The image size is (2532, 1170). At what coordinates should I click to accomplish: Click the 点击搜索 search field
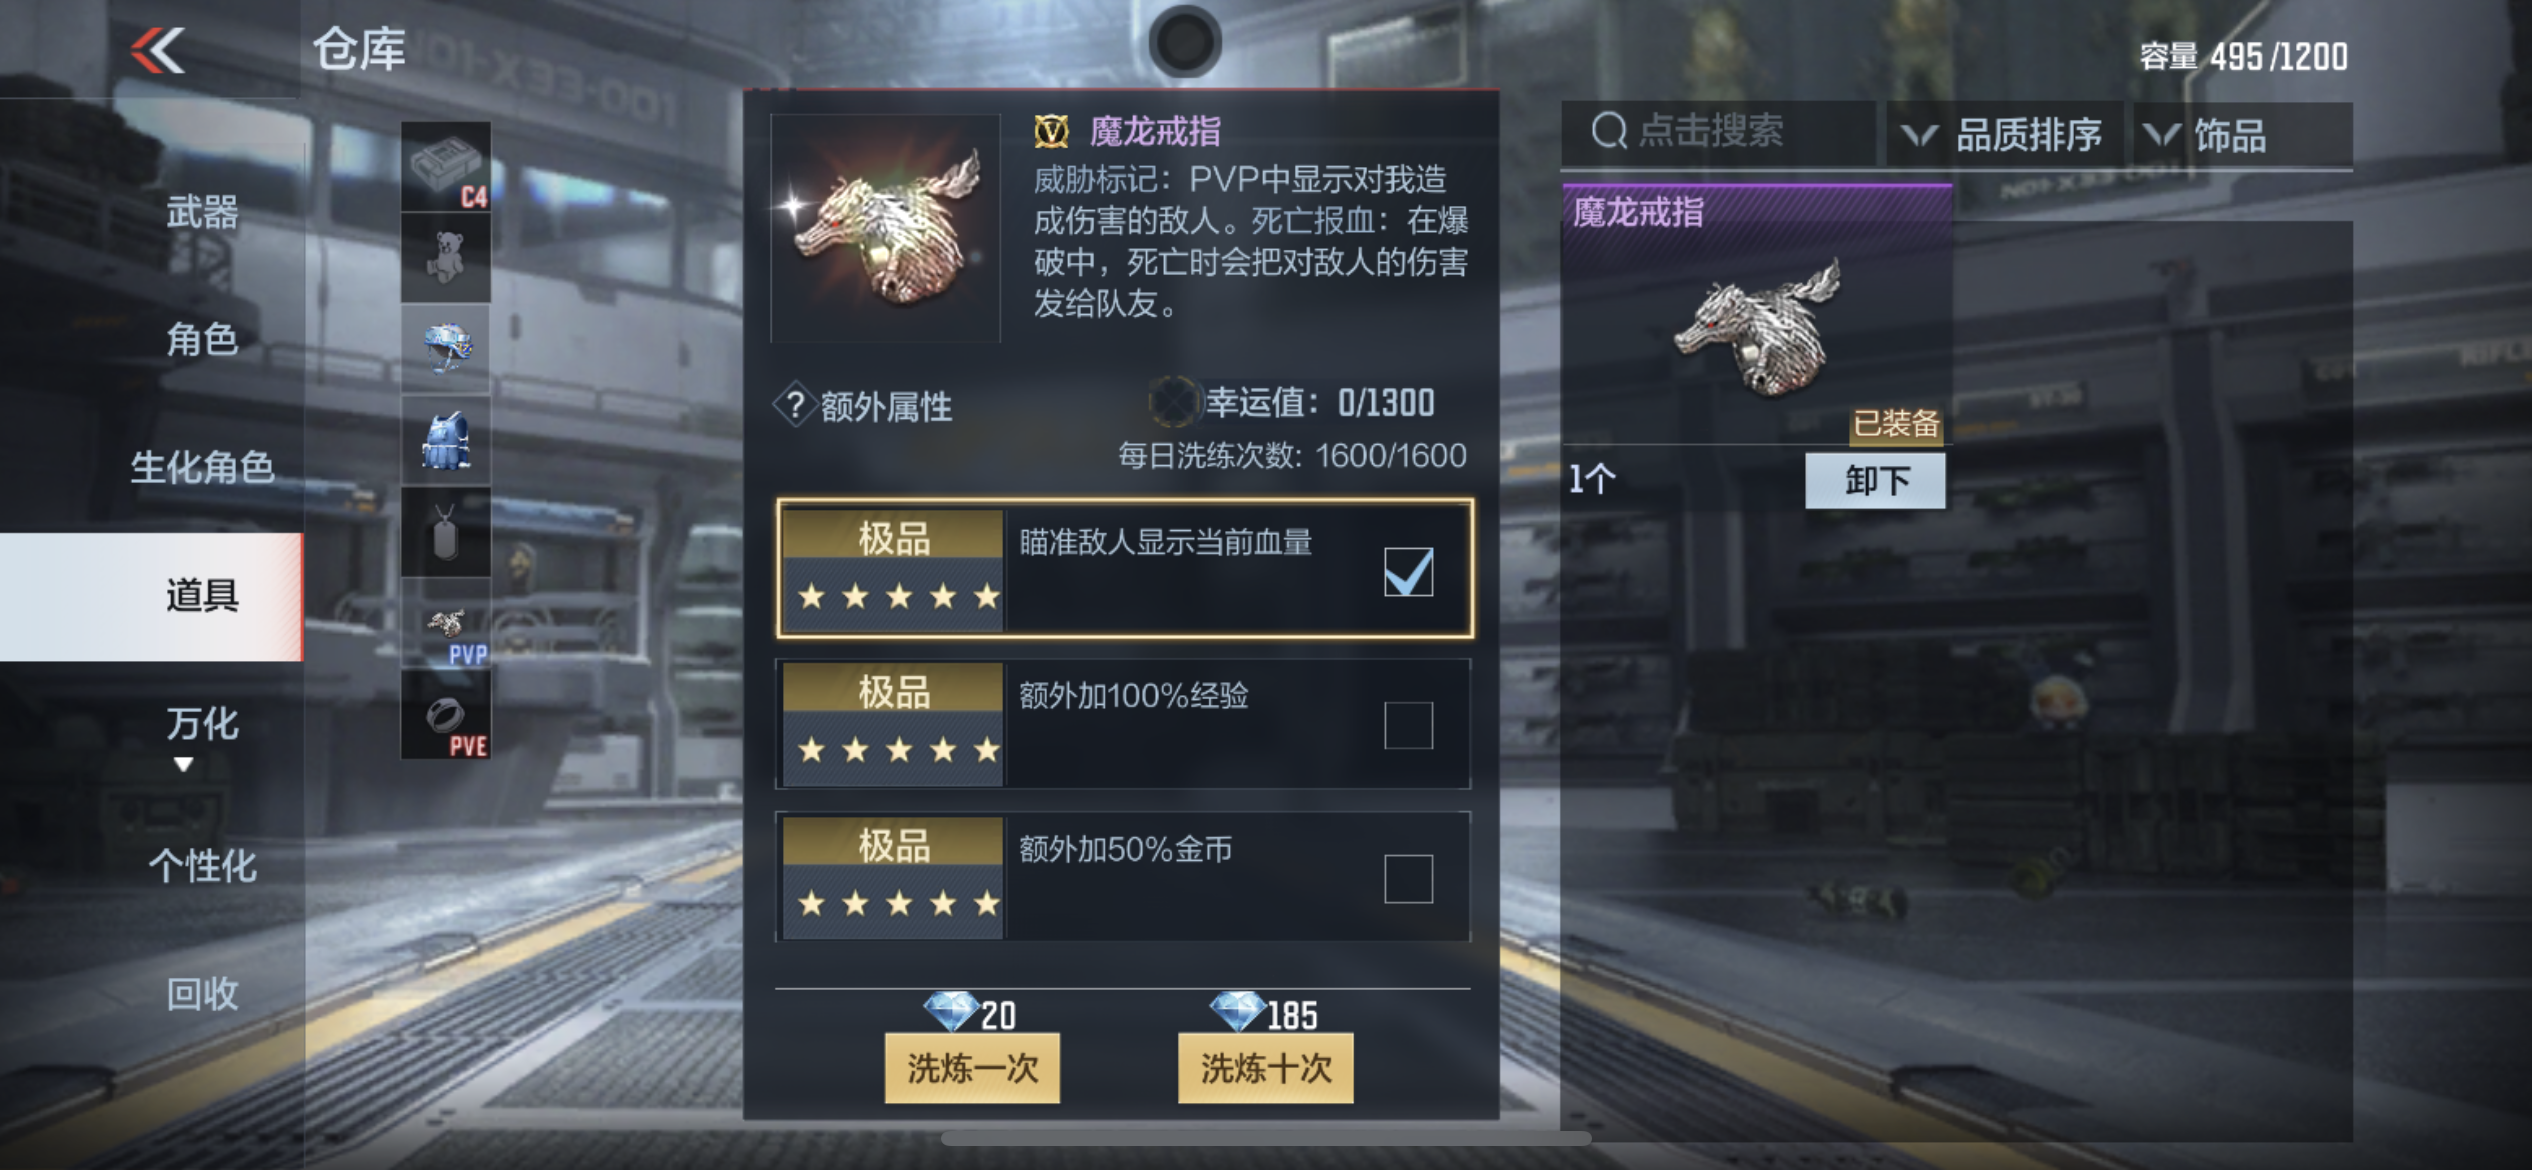[1717, 132]
